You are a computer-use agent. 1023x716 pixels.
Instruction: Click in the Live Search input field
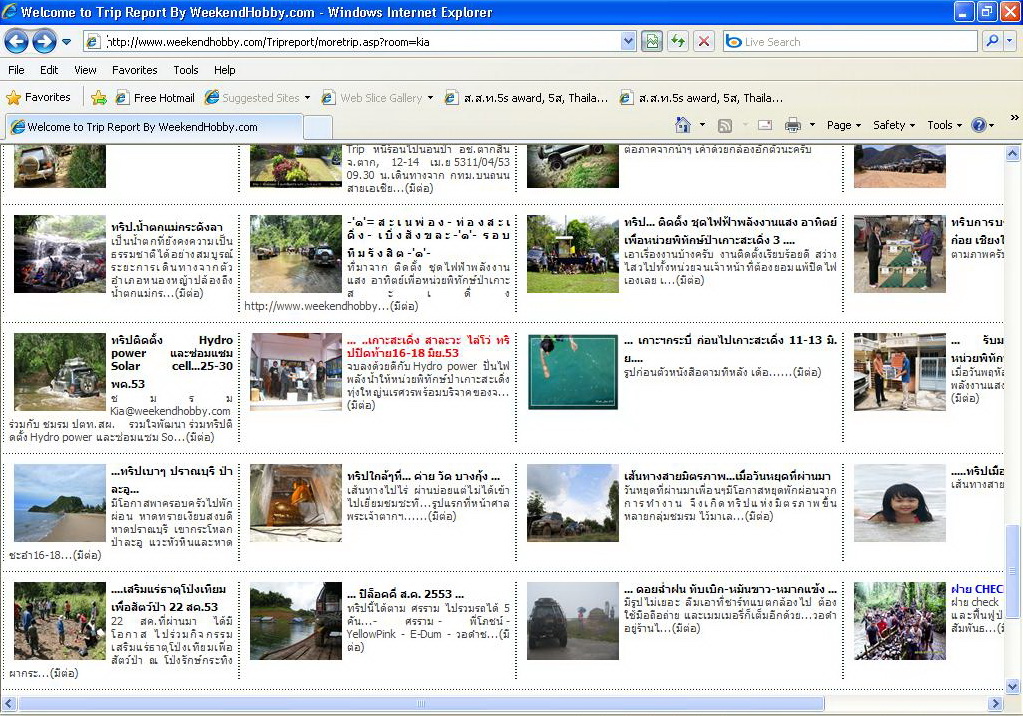click(x=850, y=42)
